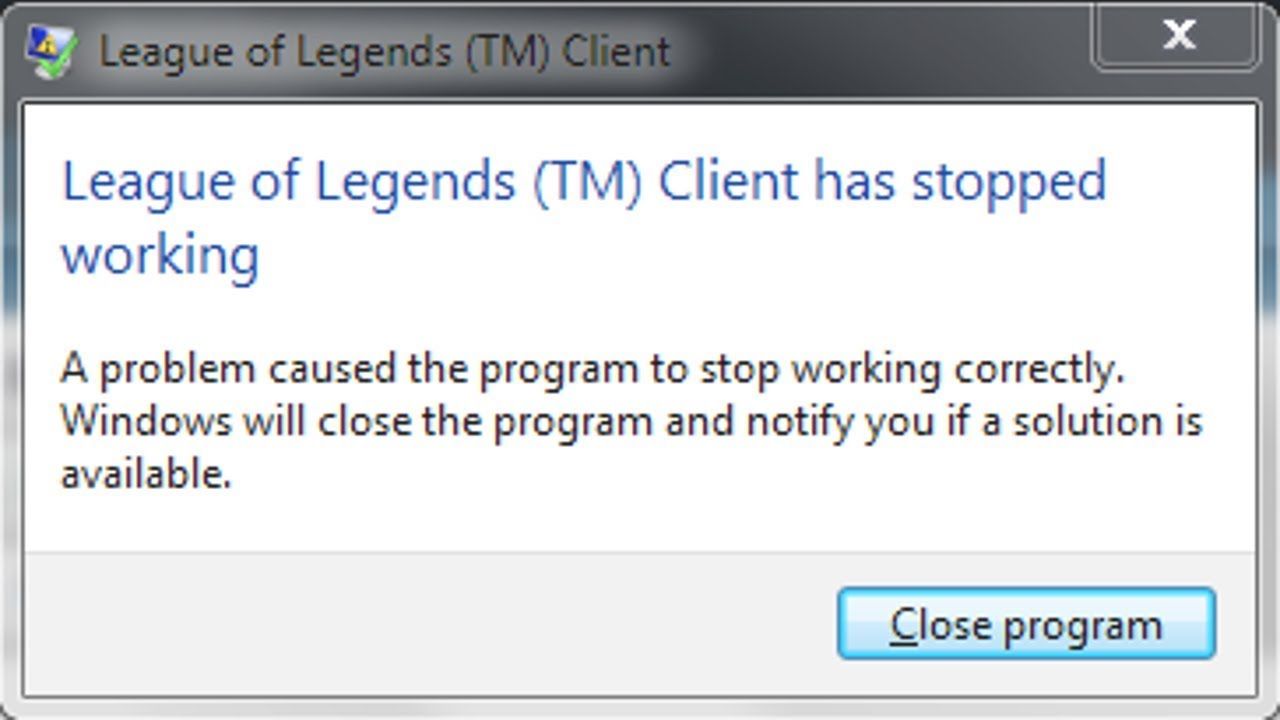
Task: Click the title bar text League of Legends (TM) Client
Action: click(385, 52)
